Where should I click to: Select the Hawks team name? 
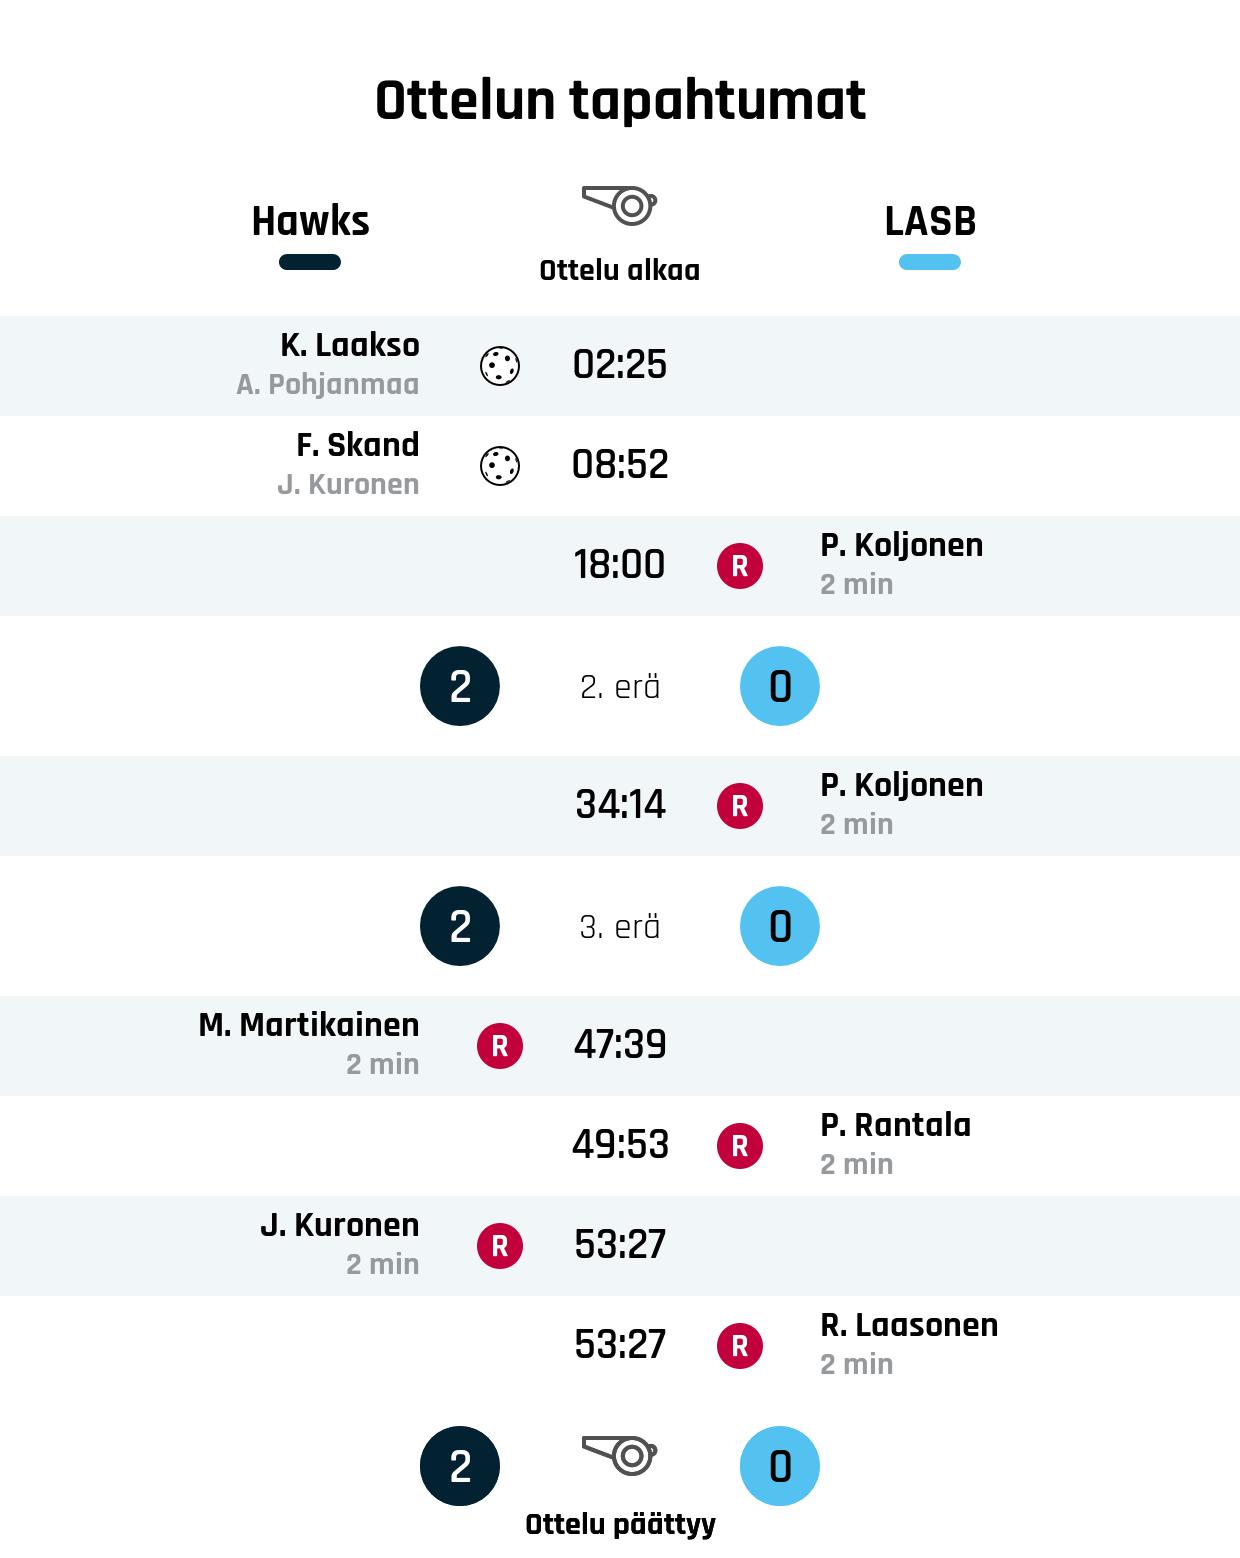pos(310,221)
